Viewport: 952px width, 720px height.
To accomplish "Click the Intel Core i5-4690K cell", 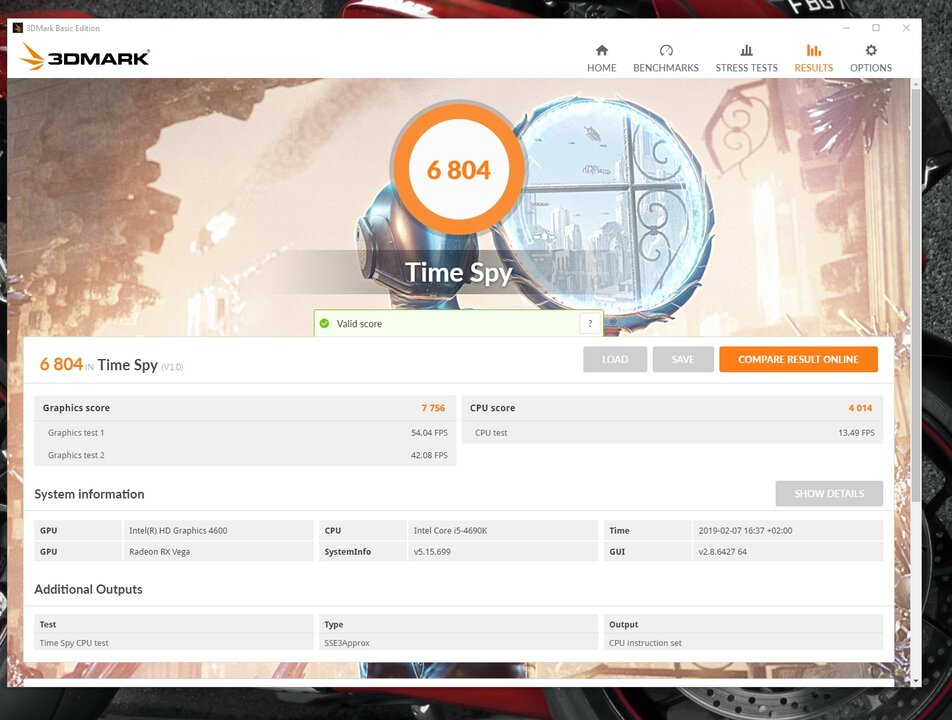I will [503, 531].
